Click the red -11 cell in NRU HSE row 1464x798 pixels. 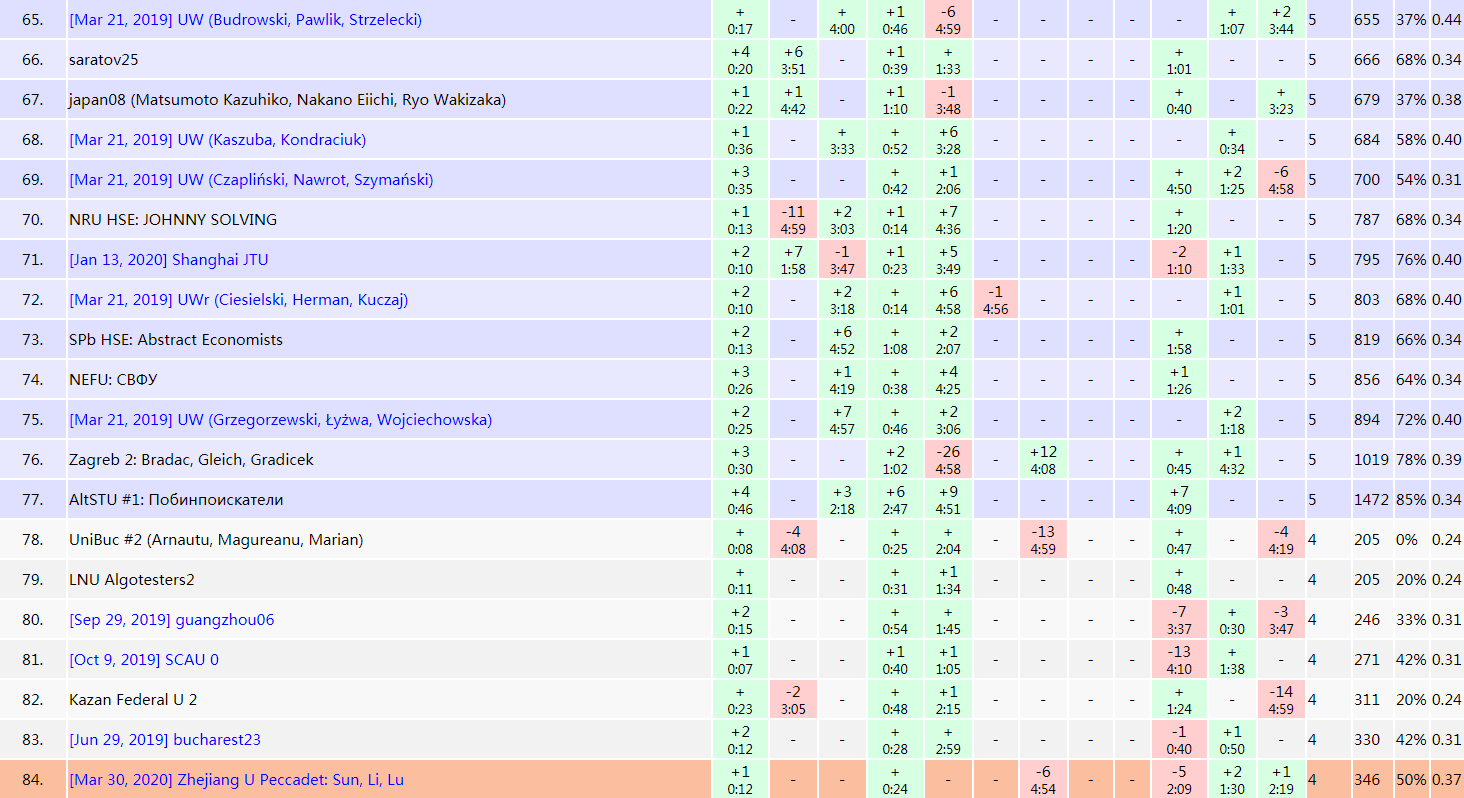[x=793, y=220]
